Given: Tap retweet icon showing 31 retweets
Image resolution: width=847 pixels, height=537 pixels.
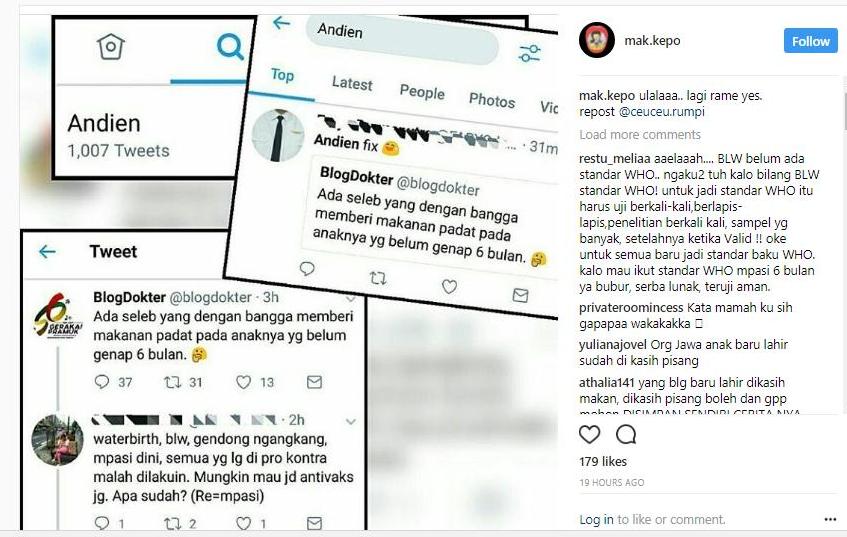Looking at the screenshot, I should point(172,382).
